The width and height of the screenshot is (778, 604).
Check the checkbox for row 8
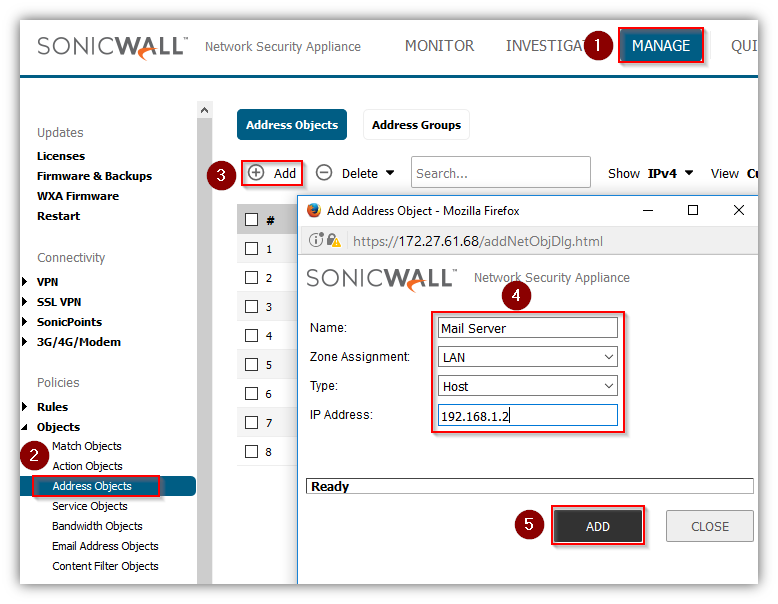pyautogui.click(x=252, y=452)
